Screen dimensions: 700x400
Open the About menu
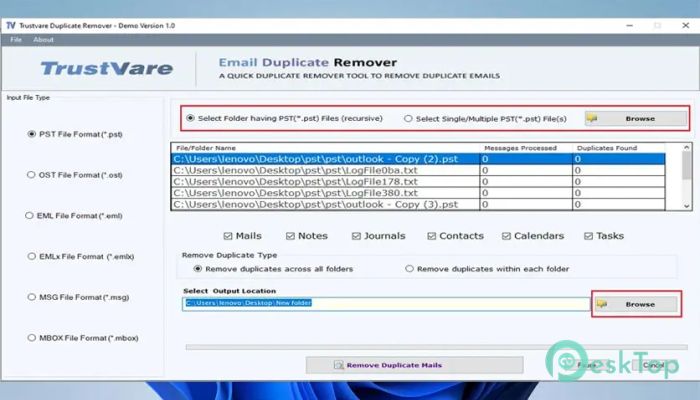[x=43, y=40]
